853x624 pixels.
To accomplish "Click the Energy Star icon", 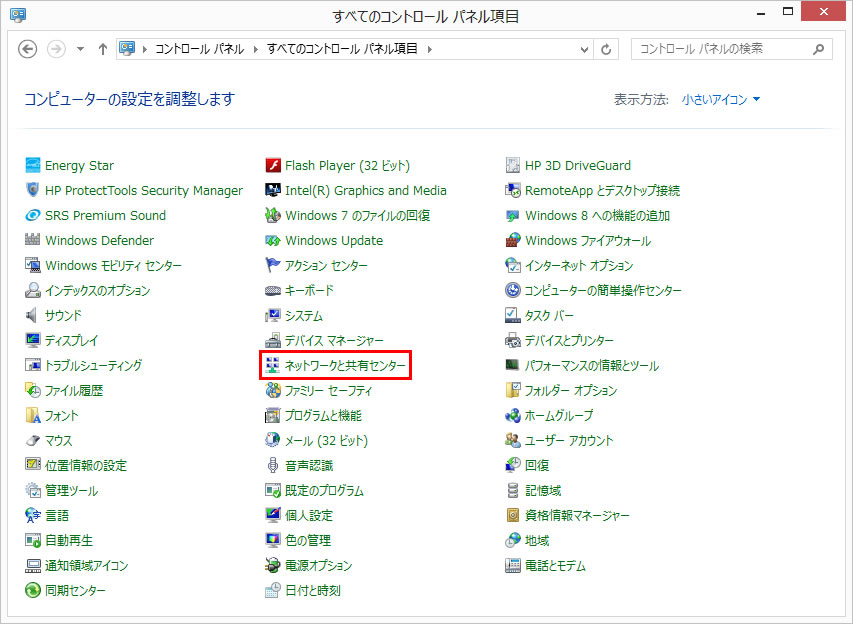I will [x=33, y=165].
